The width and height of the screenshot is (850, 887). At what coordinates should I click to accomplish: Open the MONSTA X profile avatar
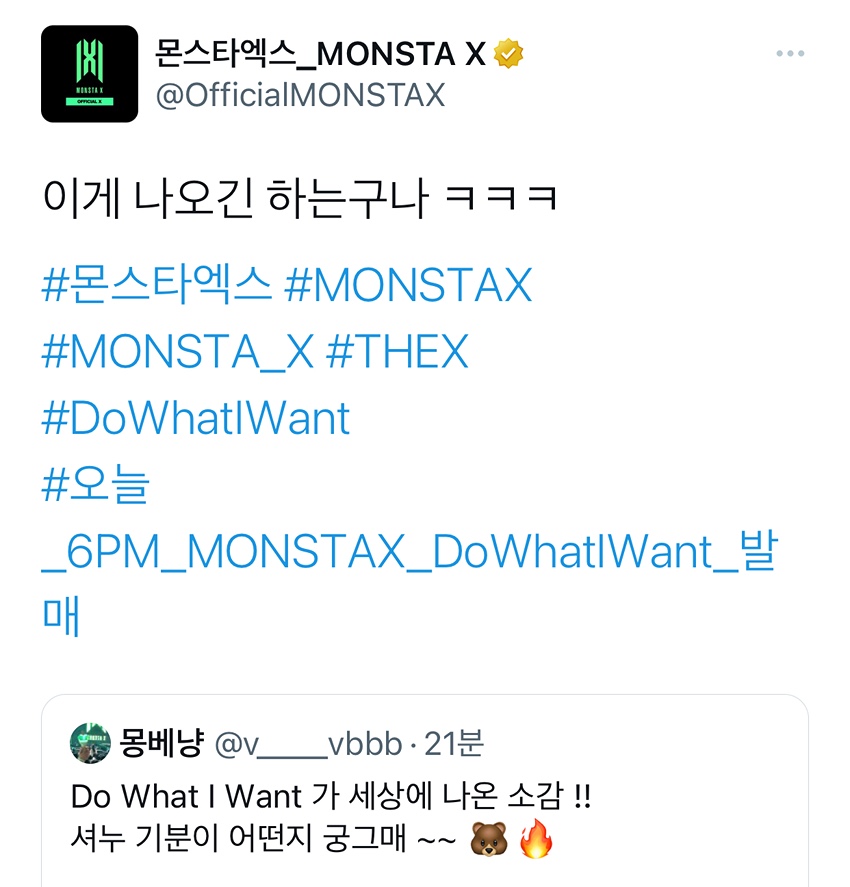tap(89, 74)
